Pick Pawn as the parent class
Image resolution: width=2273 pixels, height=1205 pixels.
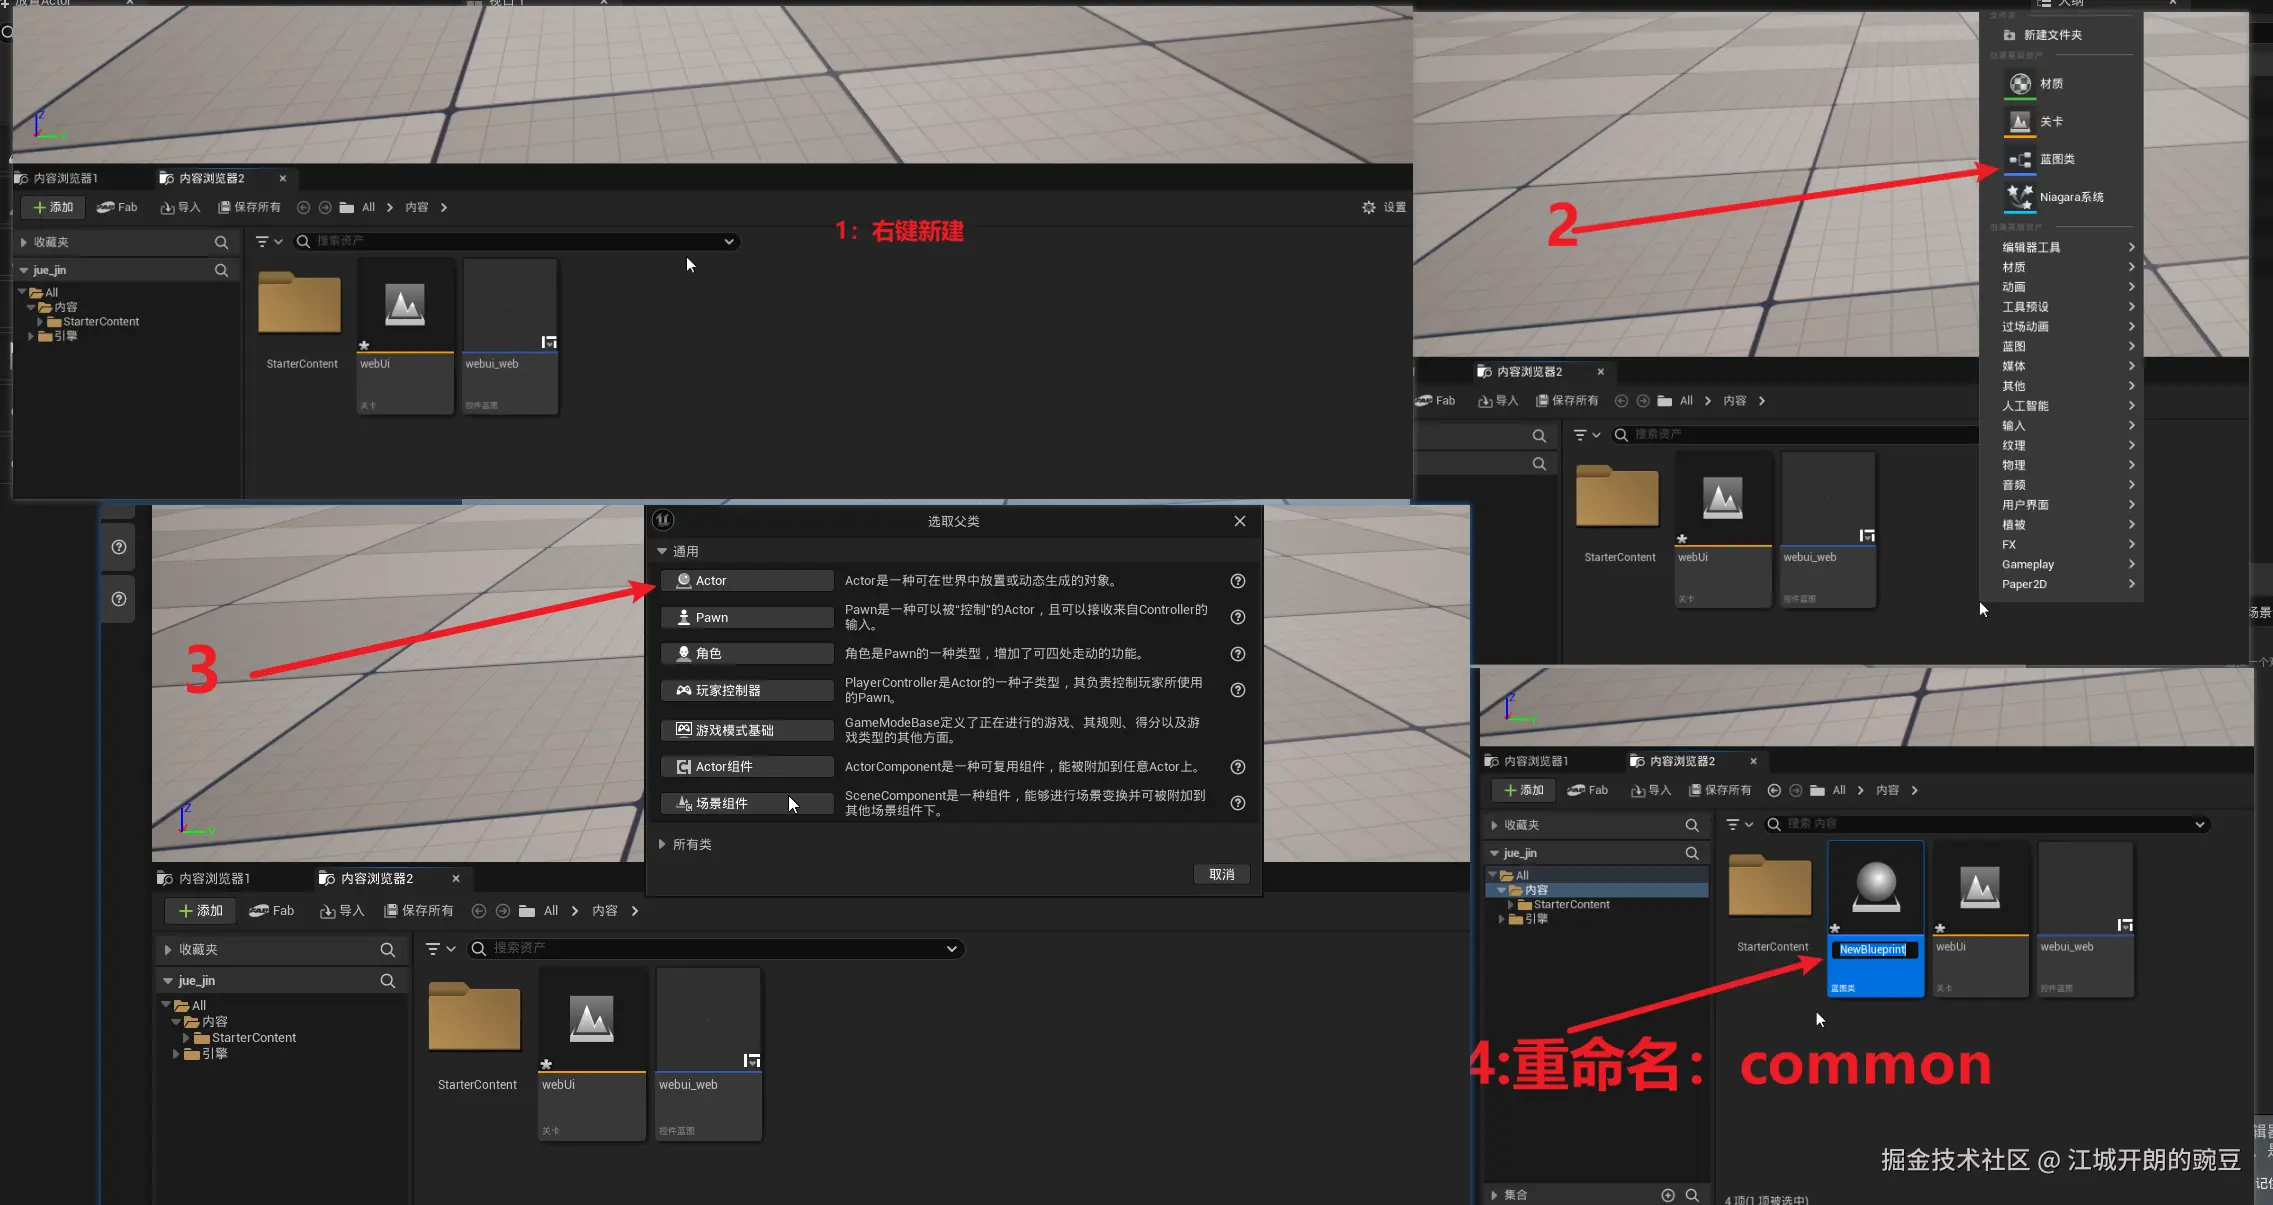coord(746,618)
